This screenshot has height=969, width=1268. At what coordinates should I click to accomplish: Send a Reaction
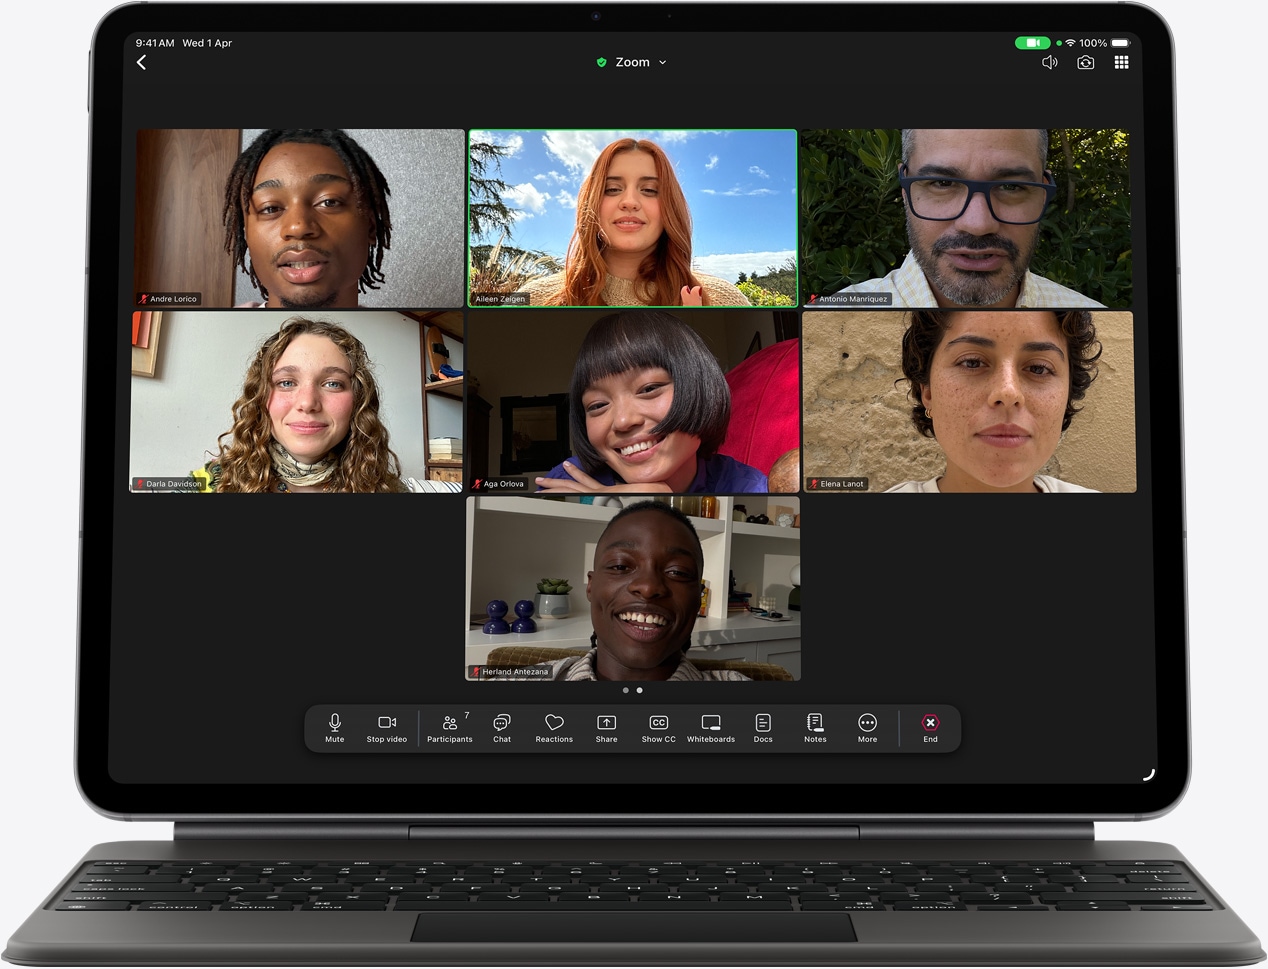(554, 727)
